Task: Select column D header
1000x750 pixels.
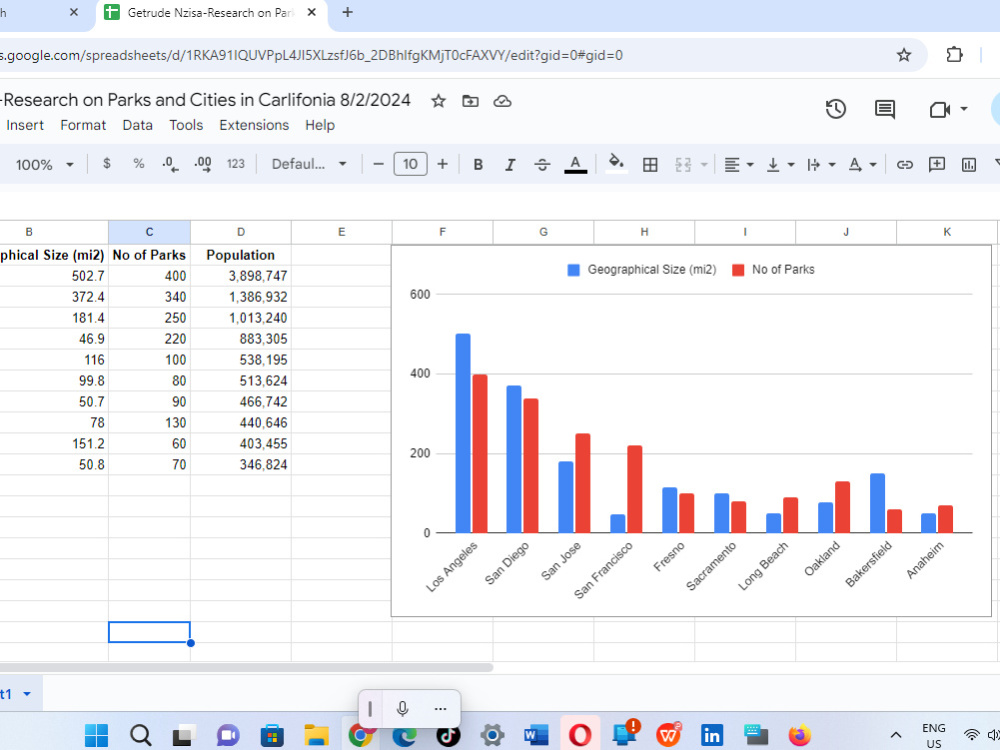Action: 240,232
